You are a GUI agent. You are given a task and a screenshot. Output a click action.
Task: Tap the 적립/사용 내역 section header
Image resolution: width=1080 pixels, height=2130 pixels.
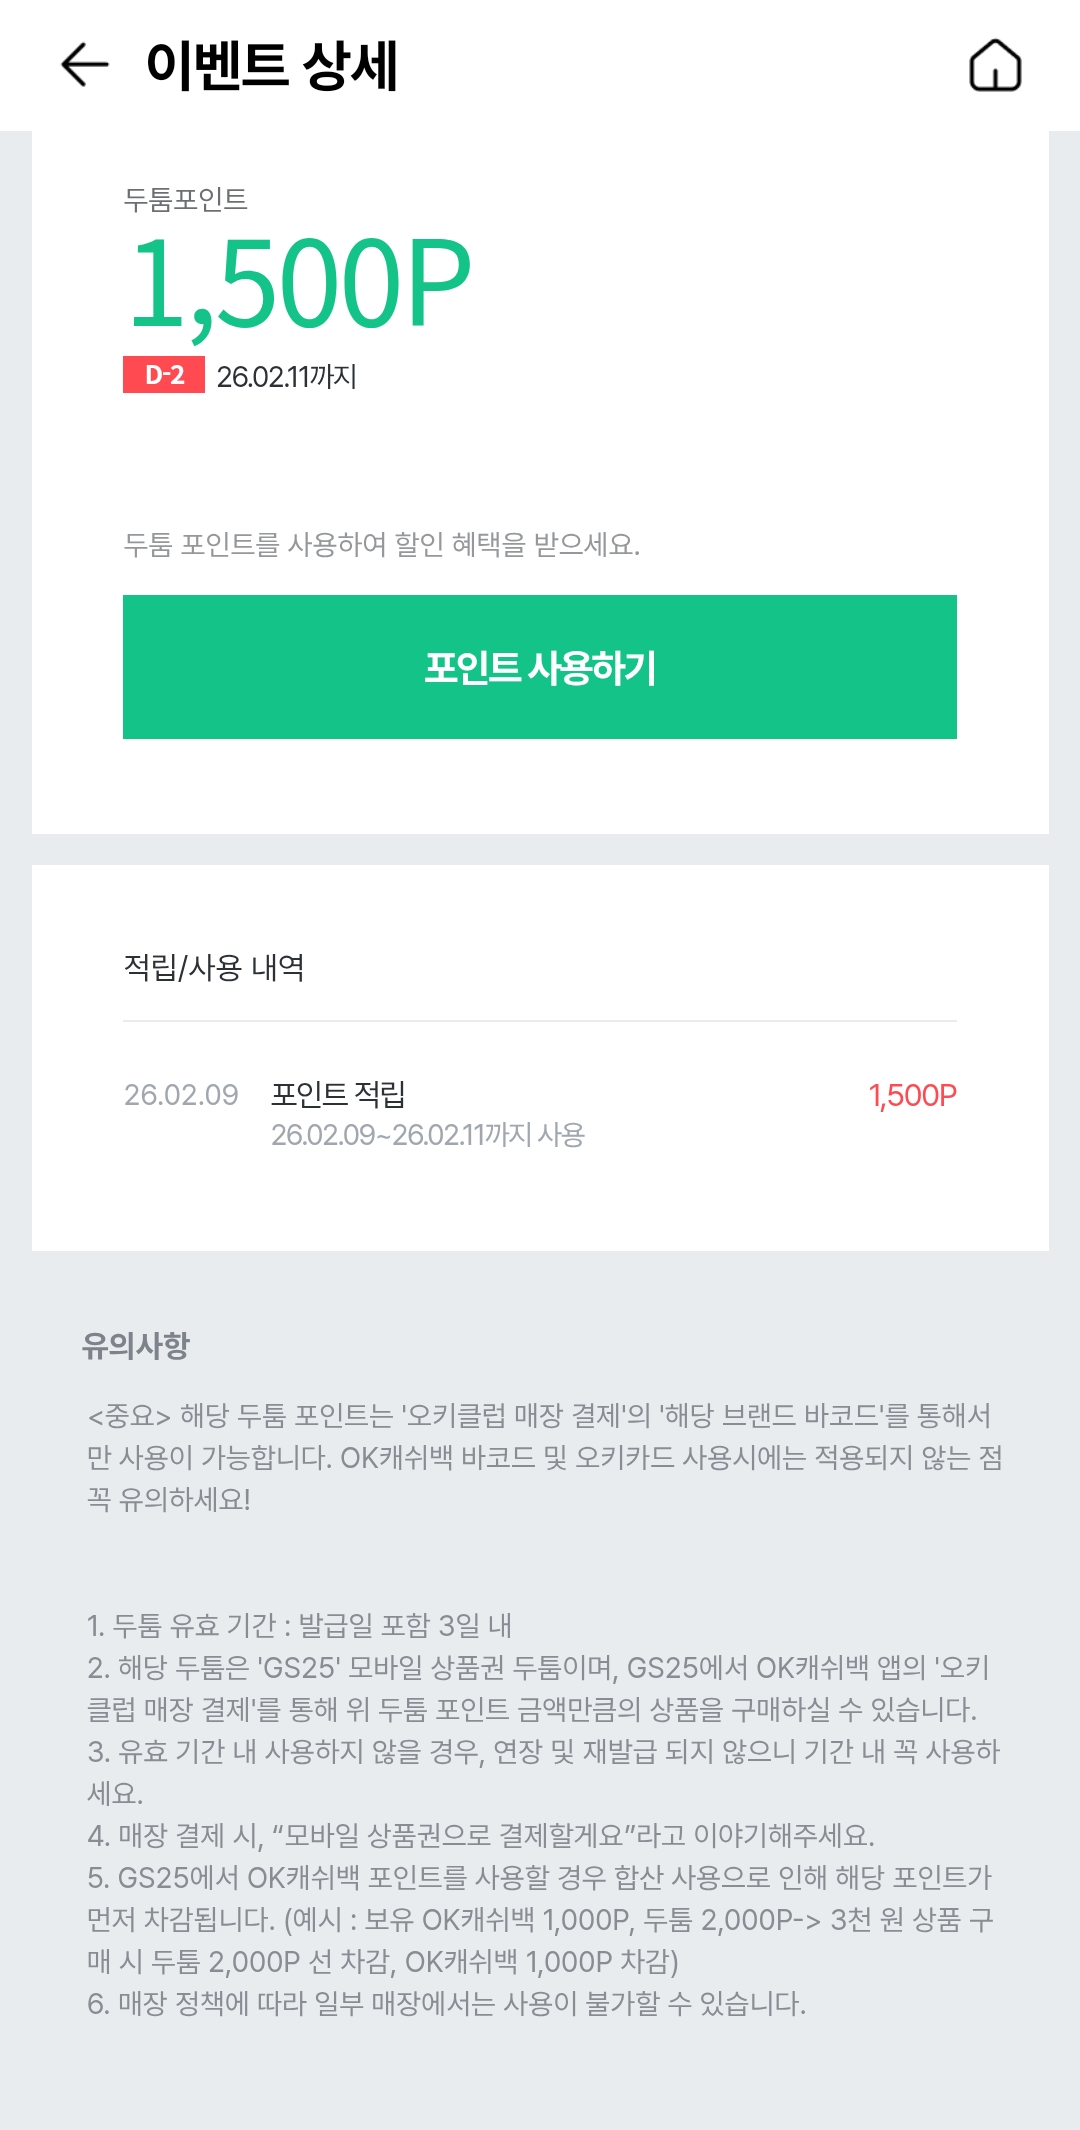(x=214, y=967)
